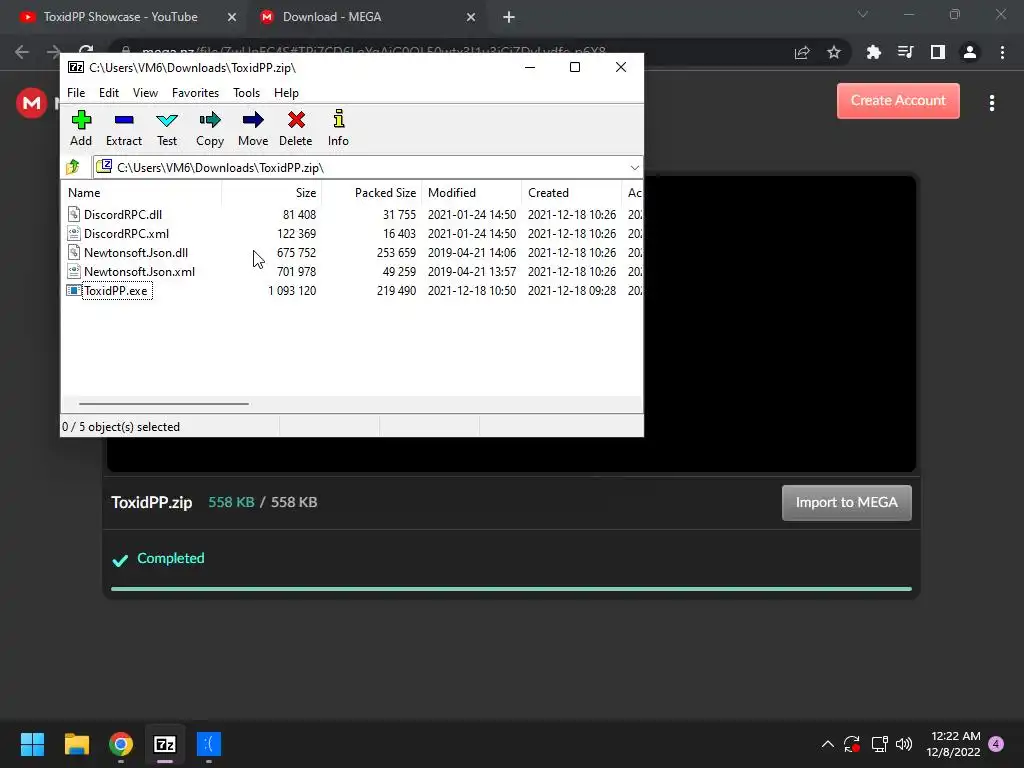Open Google Chrome from the taskbar
1024x768 pixels.
click(121, 744)
